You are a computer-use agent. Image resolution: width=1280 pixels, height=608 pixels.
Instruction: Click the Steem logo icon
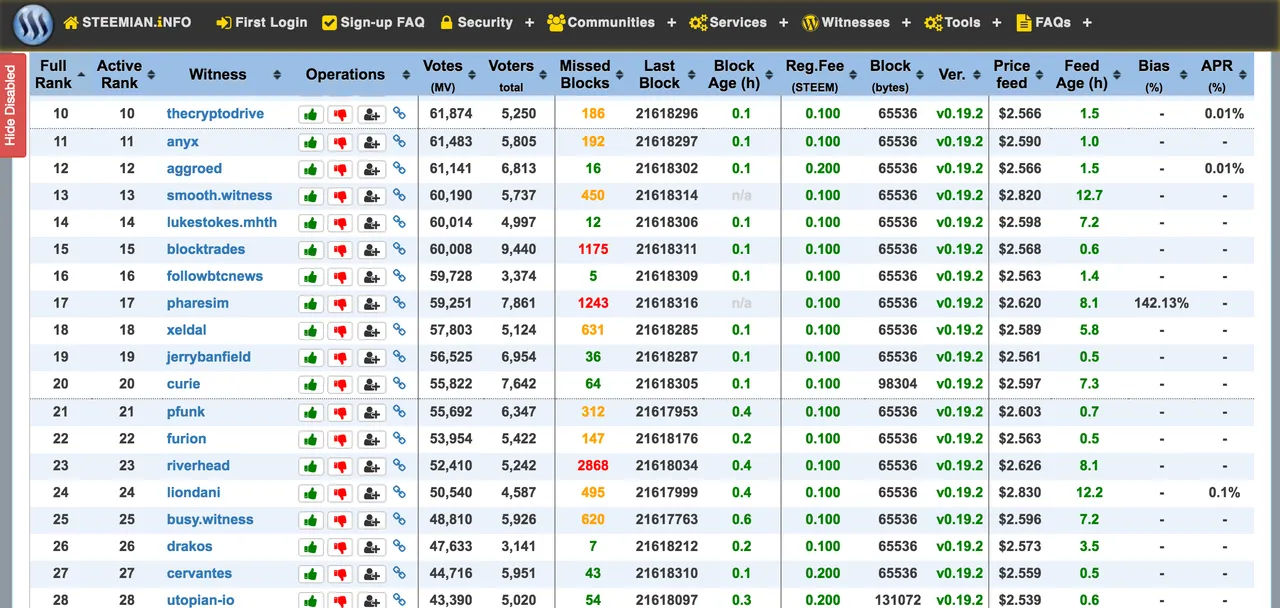tap(33, 24)
